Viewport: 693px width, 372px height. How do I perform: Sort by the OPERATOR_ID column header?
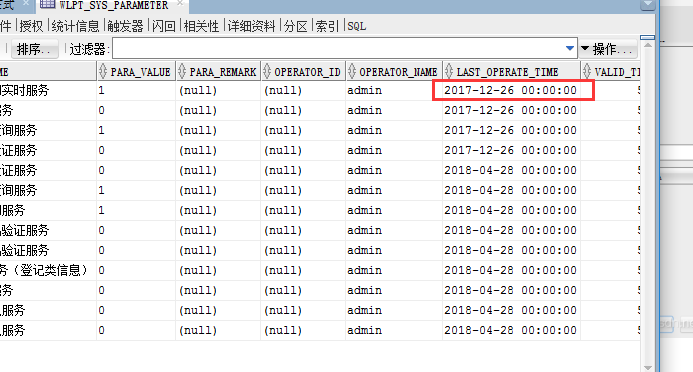(x=303, y=72)
